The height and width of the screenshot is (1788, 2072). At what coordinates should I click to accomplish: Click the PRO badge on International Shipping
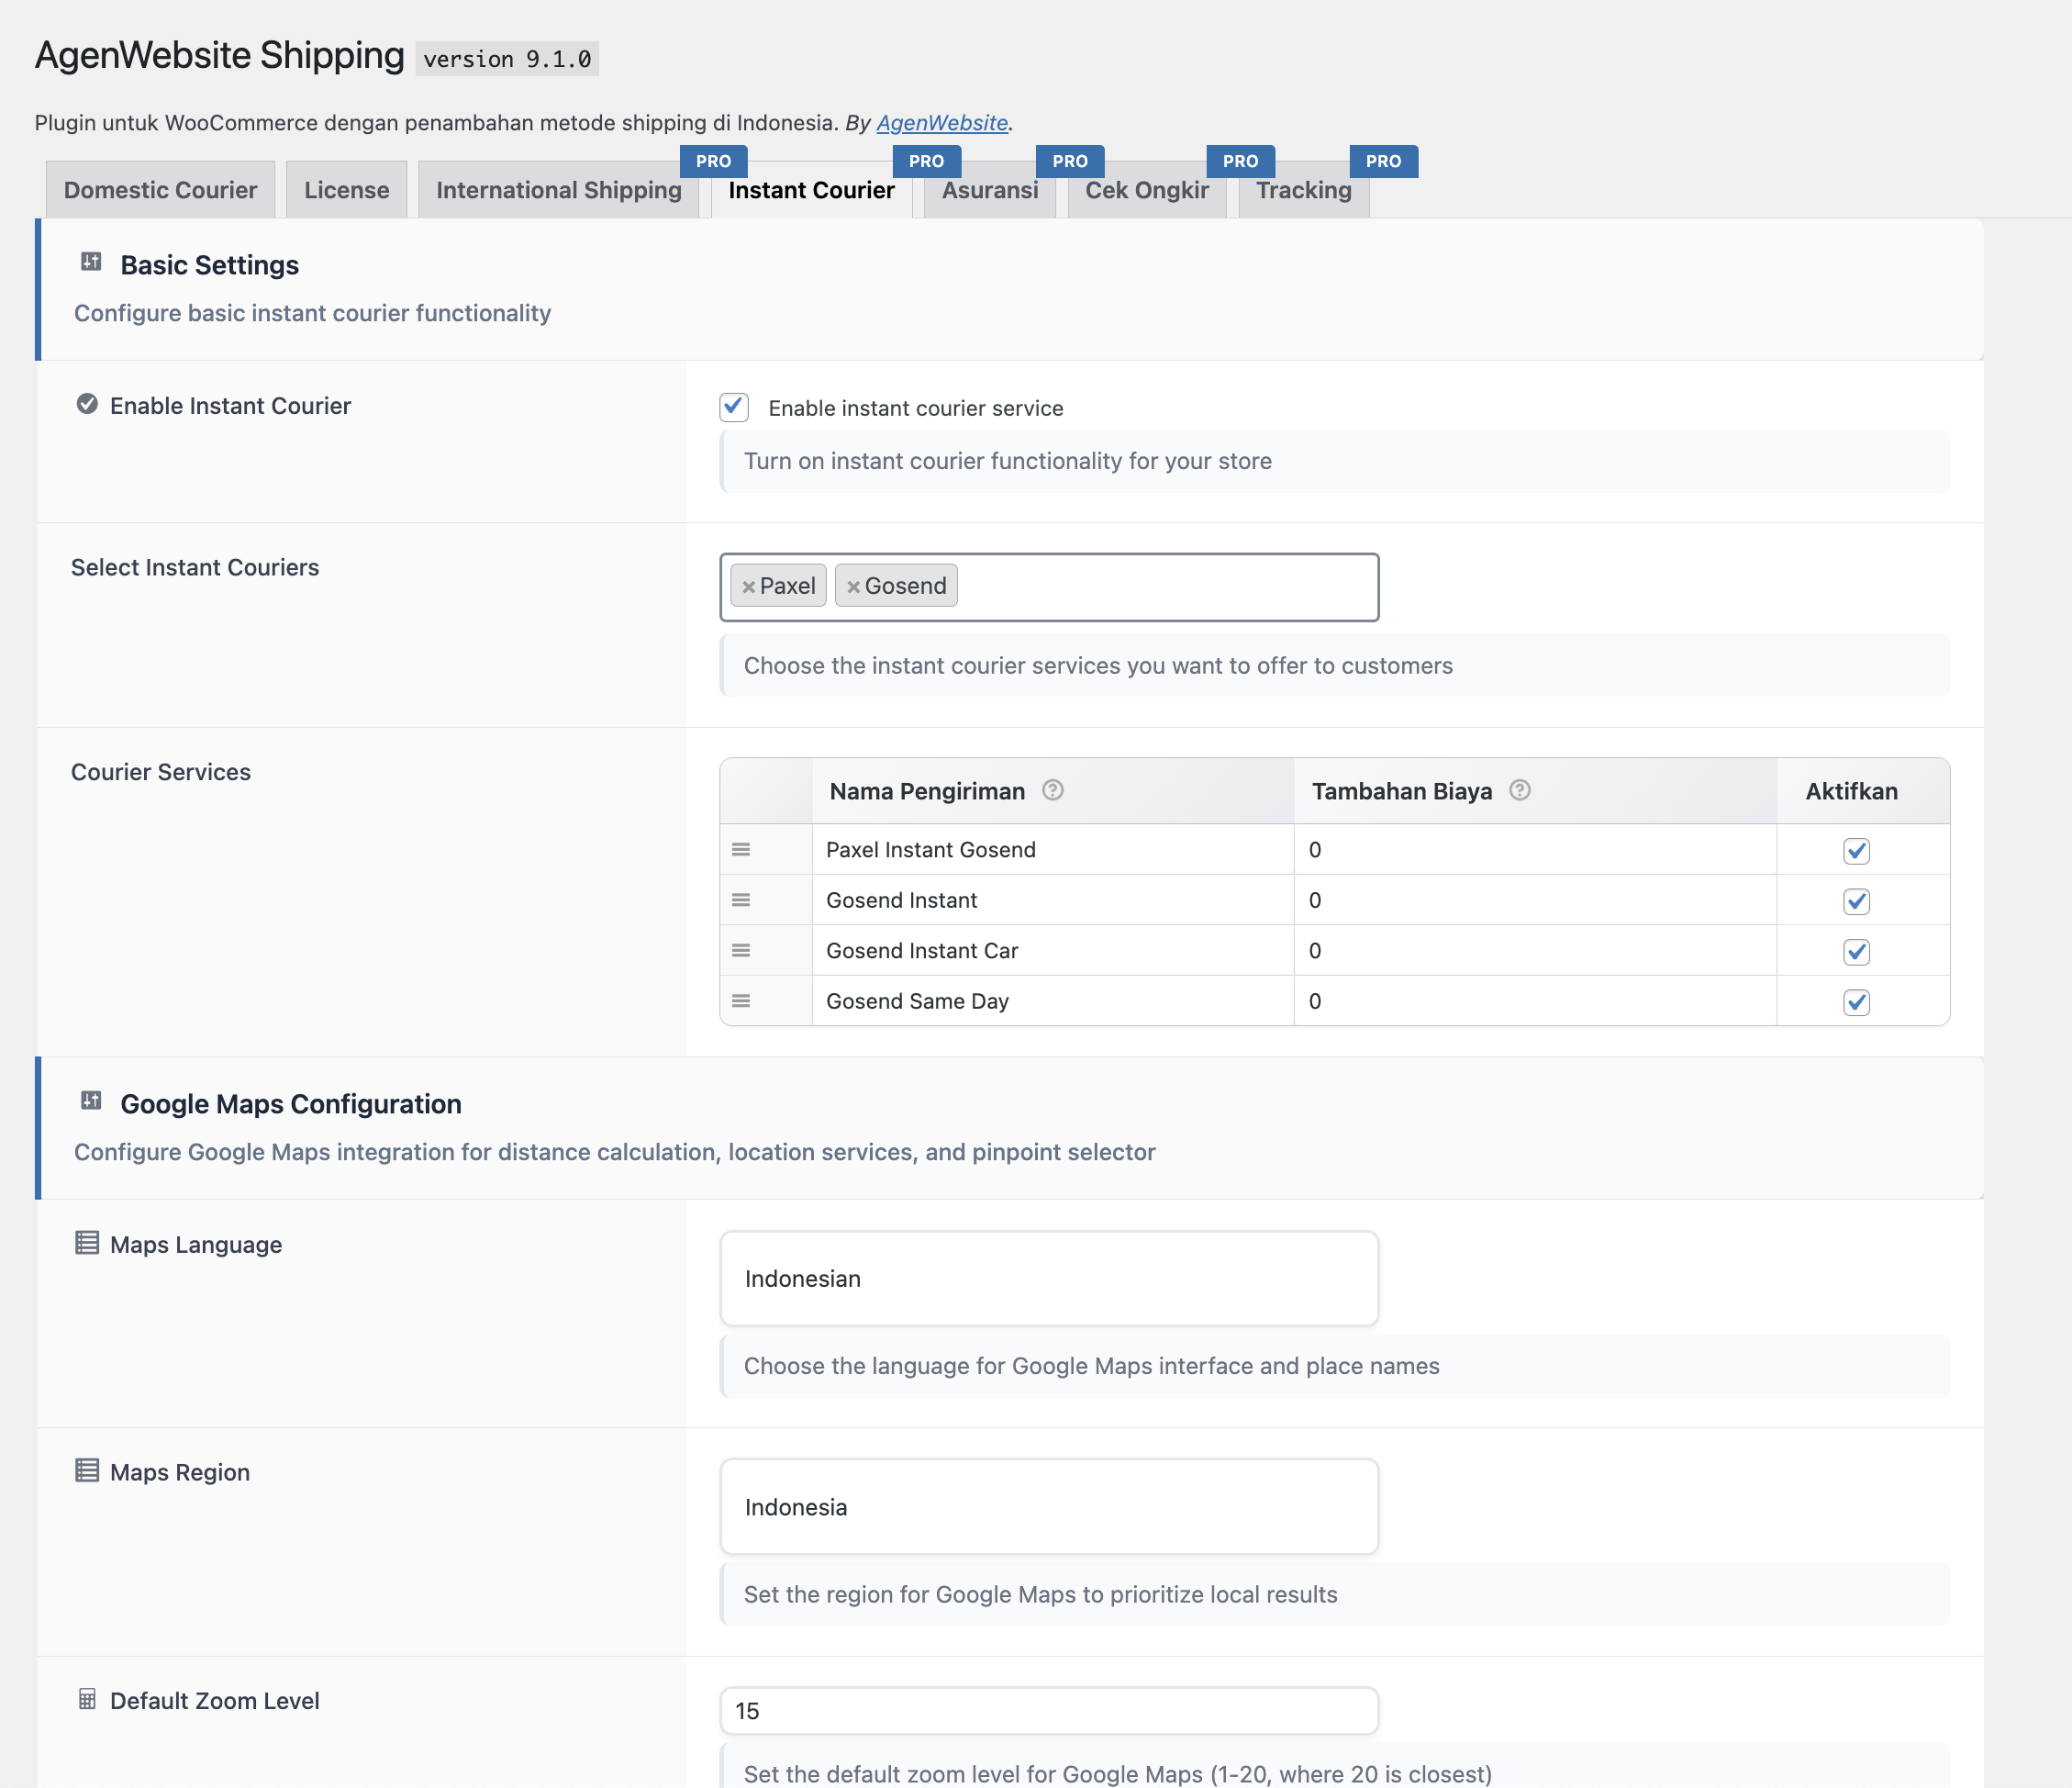pyautogui.click(x=714, y=161)
